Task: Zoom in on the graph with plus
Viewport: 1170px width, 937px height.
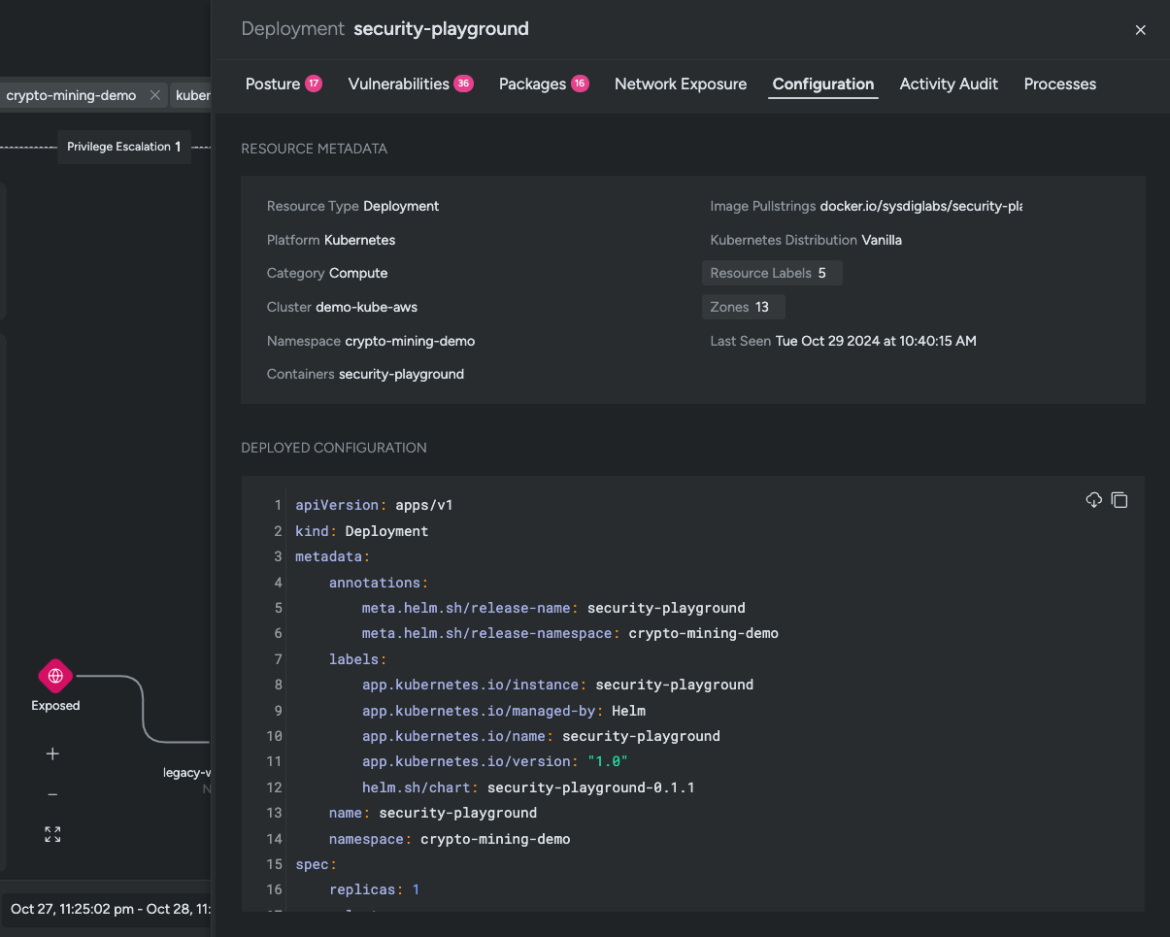Action: [52, 753]
